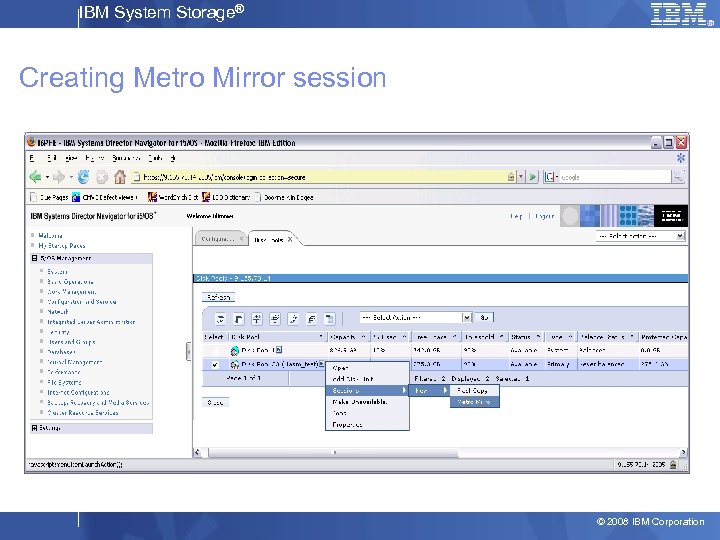Click the second table toolbar icon (deselect all)
The width and height of the screenshot is (720, 540).
pyautogui.click(x=239, y=319)
